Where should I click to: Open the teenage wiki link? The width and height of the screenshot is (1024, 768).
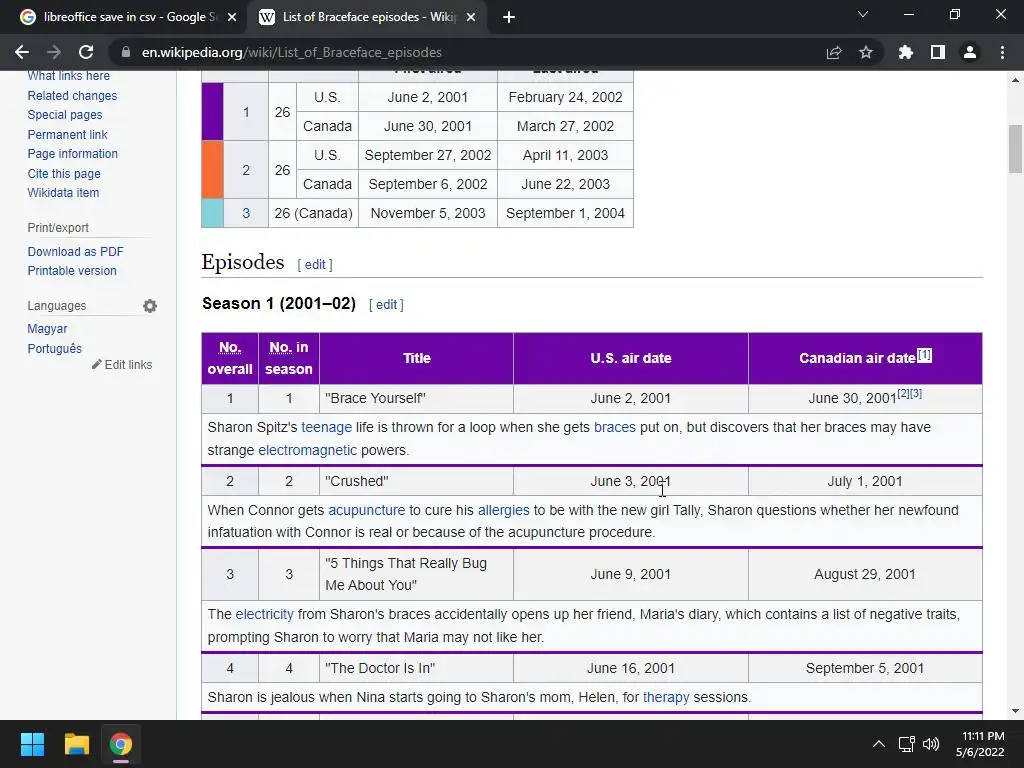coord(327,427)
